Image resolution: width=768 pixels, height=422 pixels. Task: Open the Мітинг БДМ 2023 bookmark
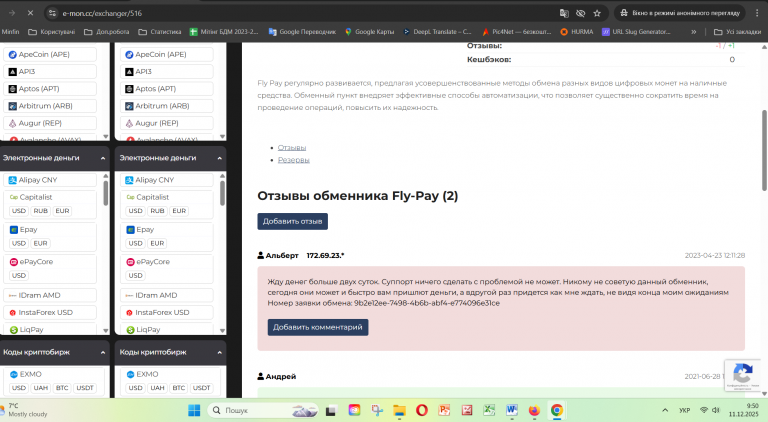[224, 32]
